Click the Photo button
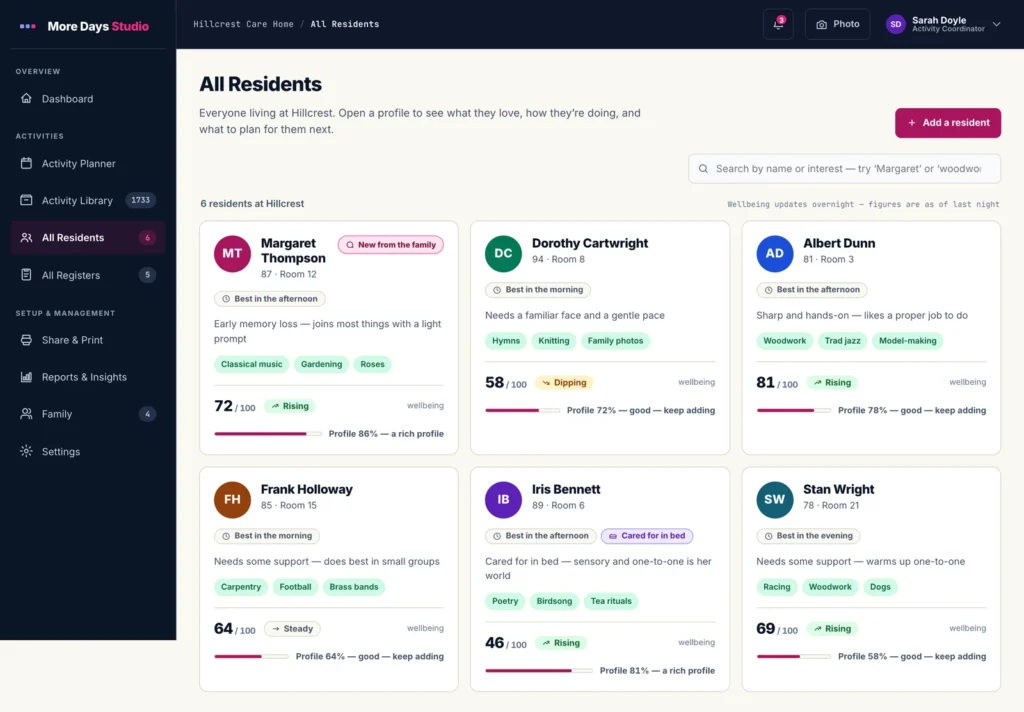Screen dimensions: 1024x712 (837, 24)
